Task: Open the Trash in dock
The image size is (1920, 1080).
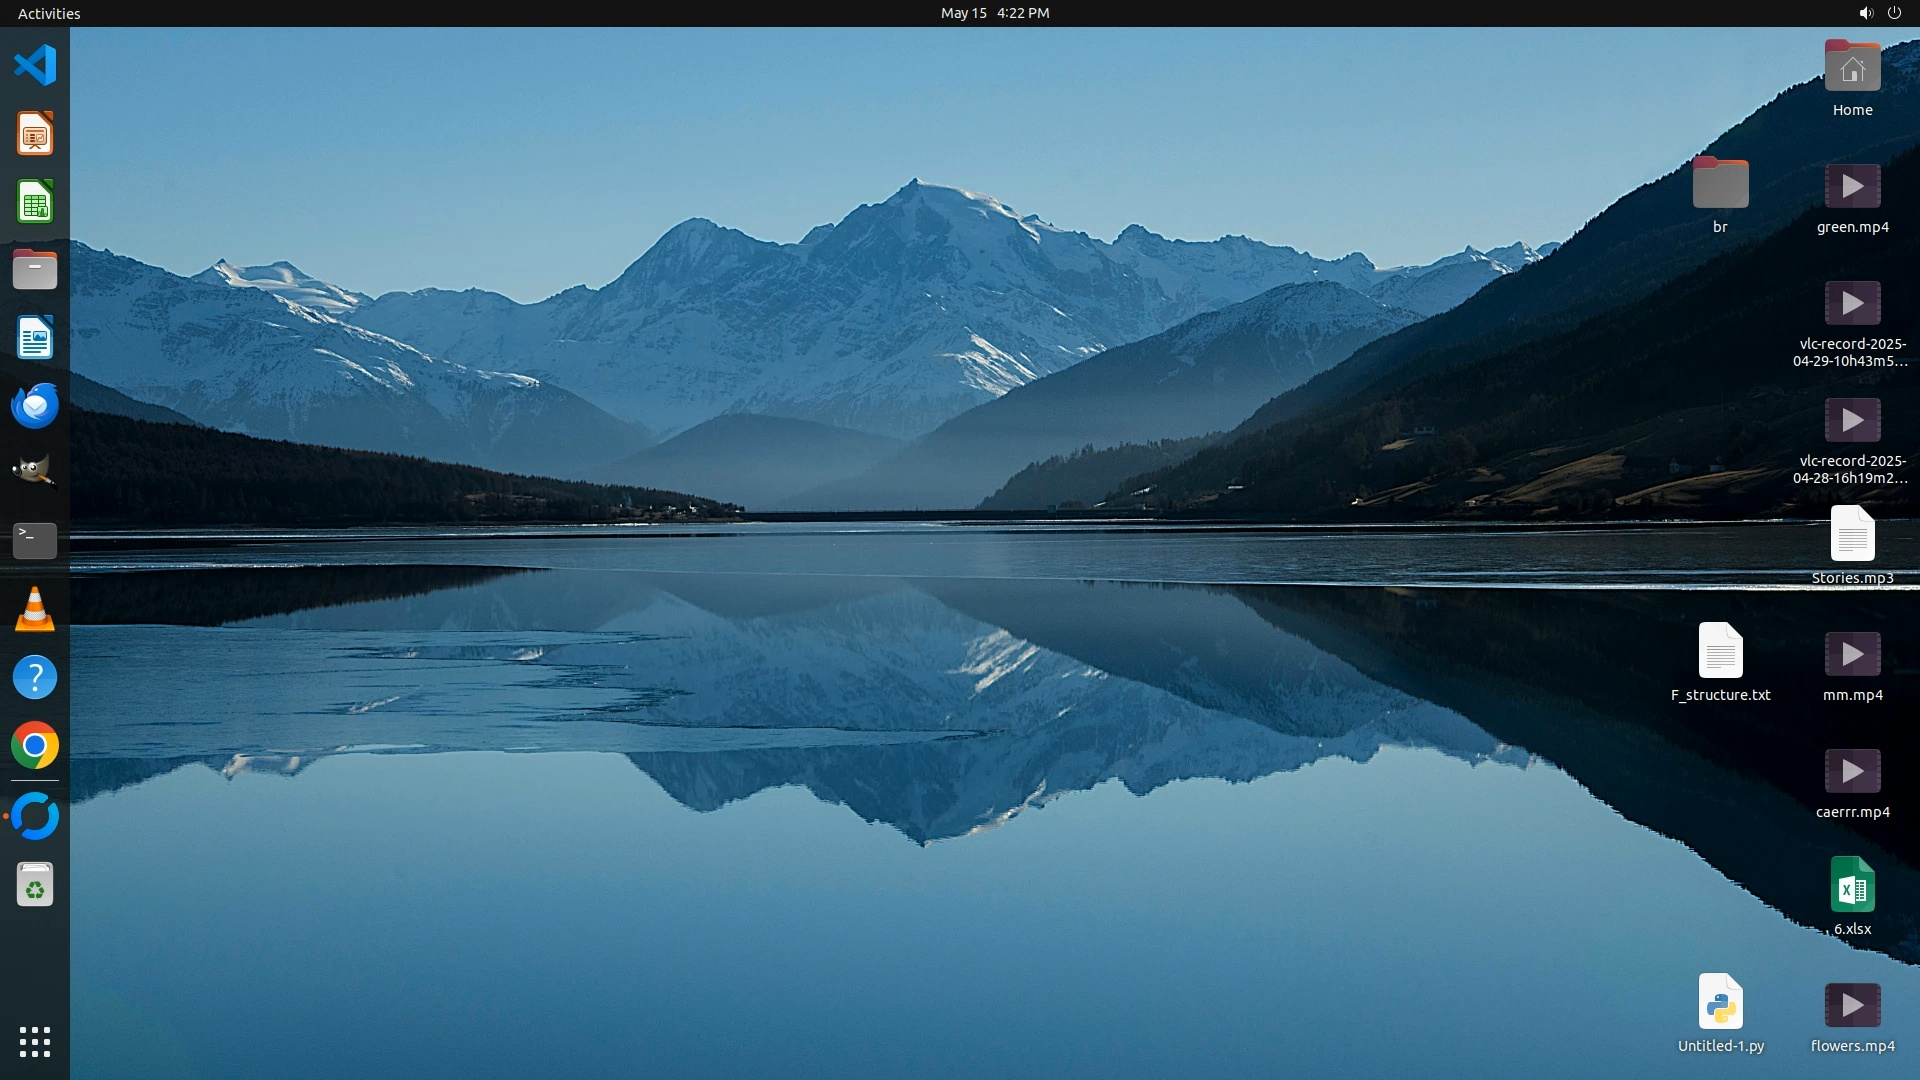Action: click(x=35, y=885)
